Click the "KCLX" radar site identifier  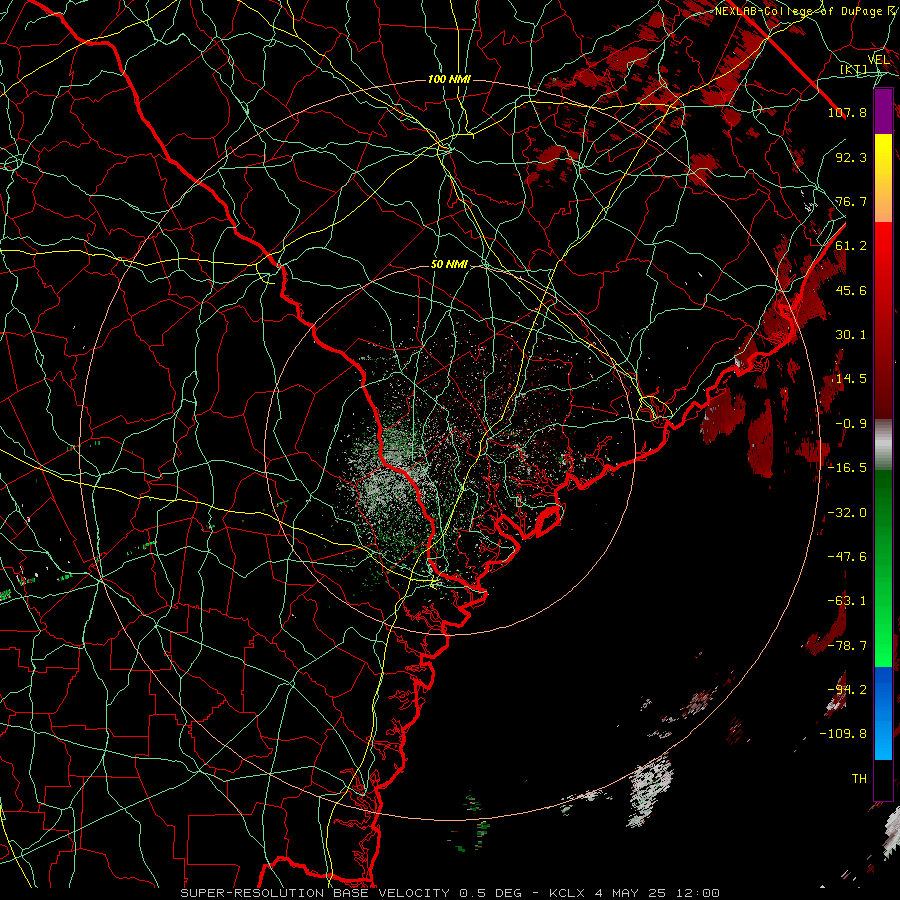569,893
